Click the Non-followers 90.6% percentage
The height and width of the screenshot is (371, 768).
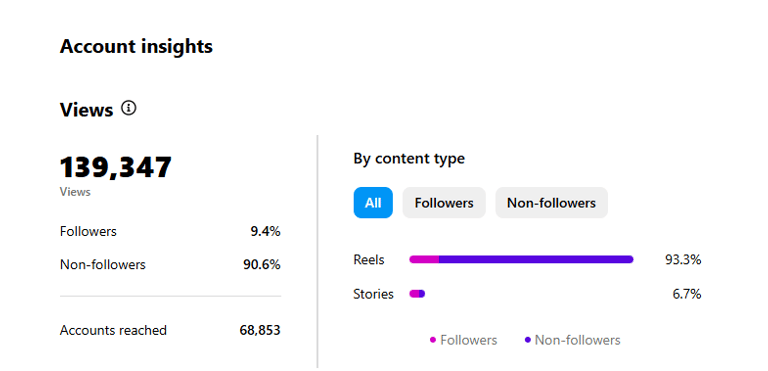pos(262,265)
